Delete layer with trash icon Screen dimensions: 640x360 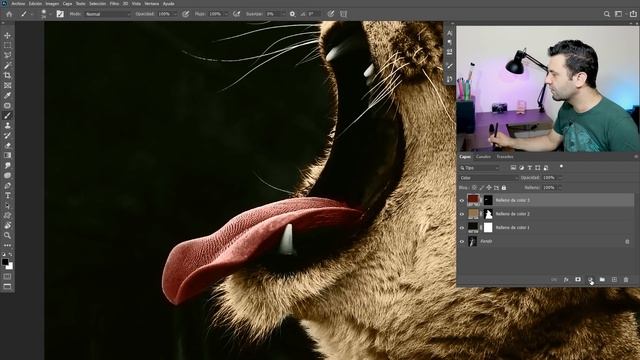[x=626, y=280]
